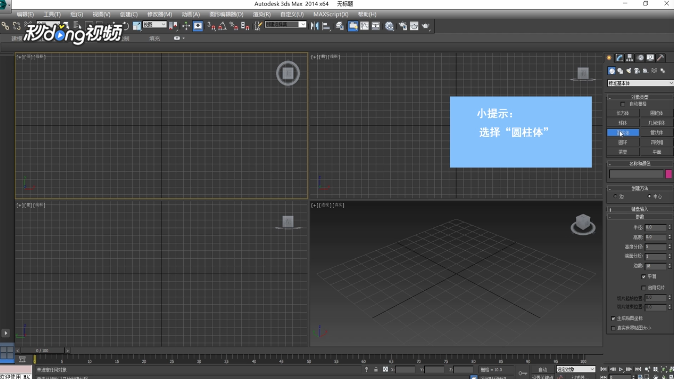Screen dimensions: 674x379
Task: Enable the 真实世界贴图大小 checkbox
Action: pyautogui.click(x=613, y=328)
